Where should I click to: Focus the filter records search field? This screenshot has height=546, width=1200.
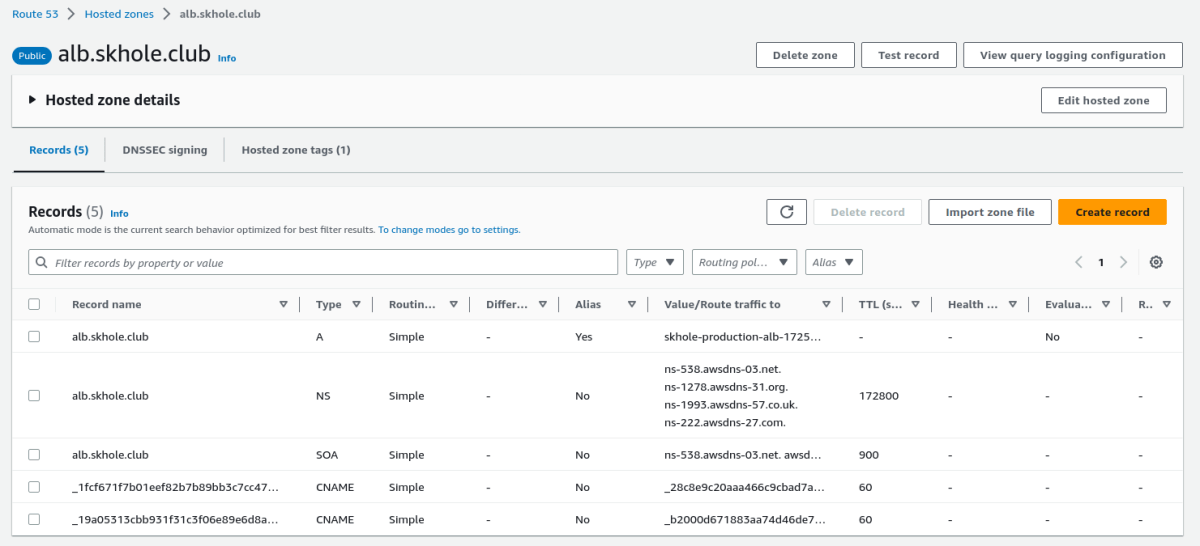click(x=323, y=262)
